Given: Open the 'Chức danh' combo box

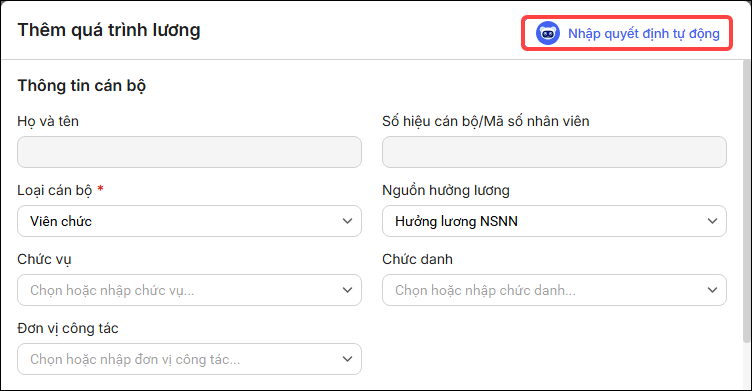Looking at the screenshot, I should 554,290.
